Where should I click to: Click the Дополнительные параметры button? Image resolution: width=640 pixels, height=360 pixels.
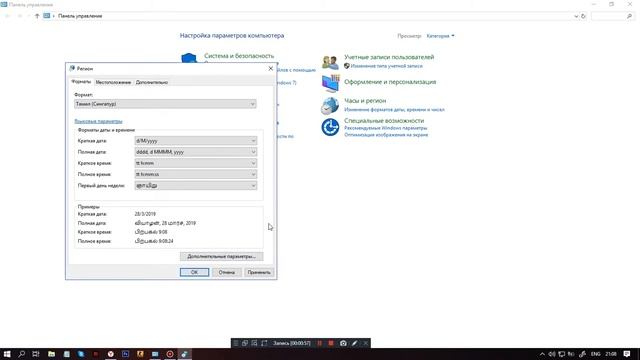click(221, 256)
